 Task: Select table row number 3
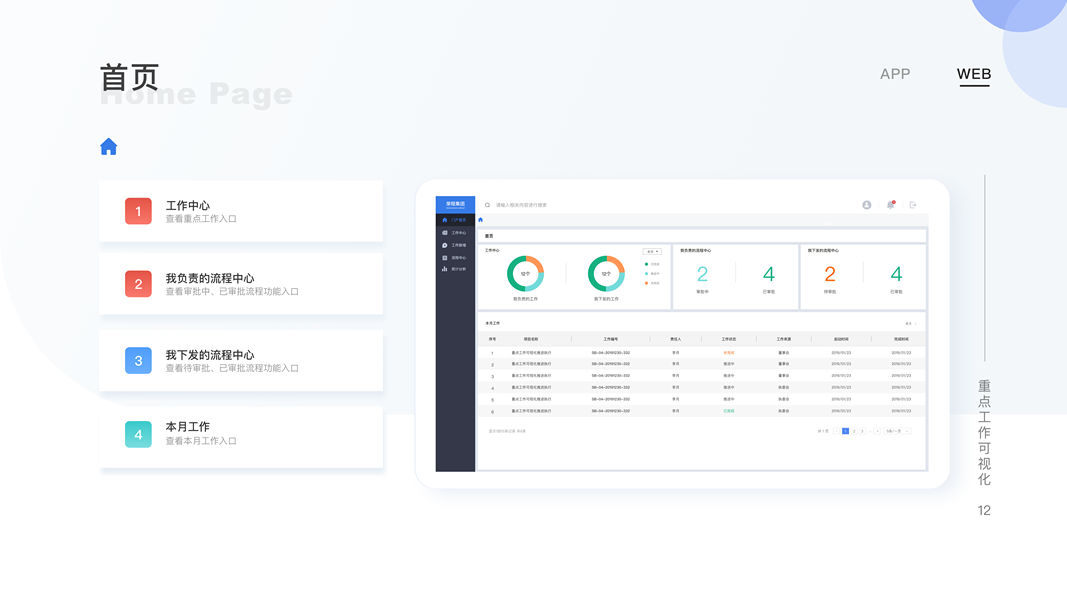coord(702,376)
